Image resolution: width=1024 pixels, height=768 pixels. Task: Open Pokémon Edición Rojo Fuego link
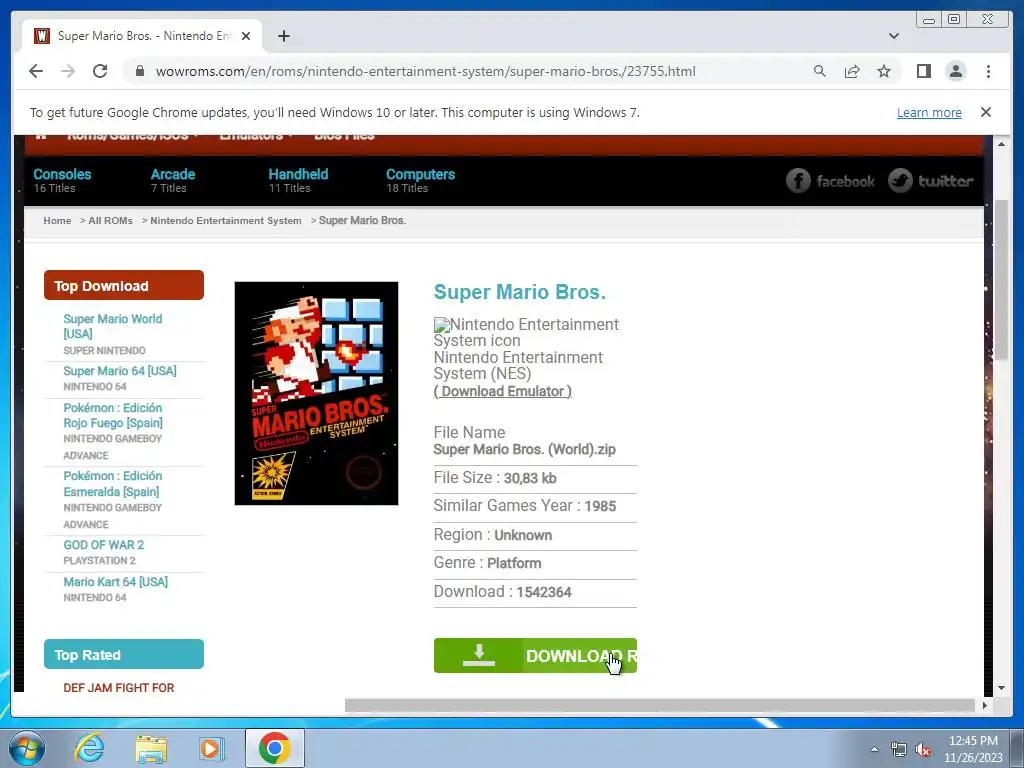(x=113, y=415)
